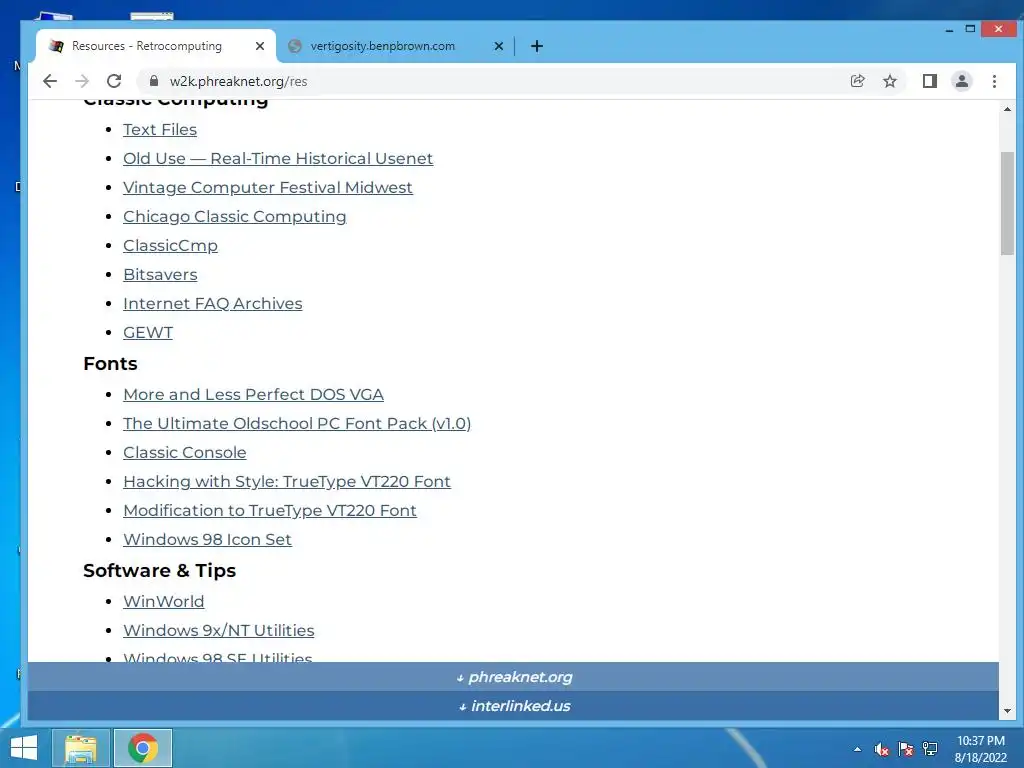
Task: Open the Windows 98 Icon Set link
Action: [208, 539]
